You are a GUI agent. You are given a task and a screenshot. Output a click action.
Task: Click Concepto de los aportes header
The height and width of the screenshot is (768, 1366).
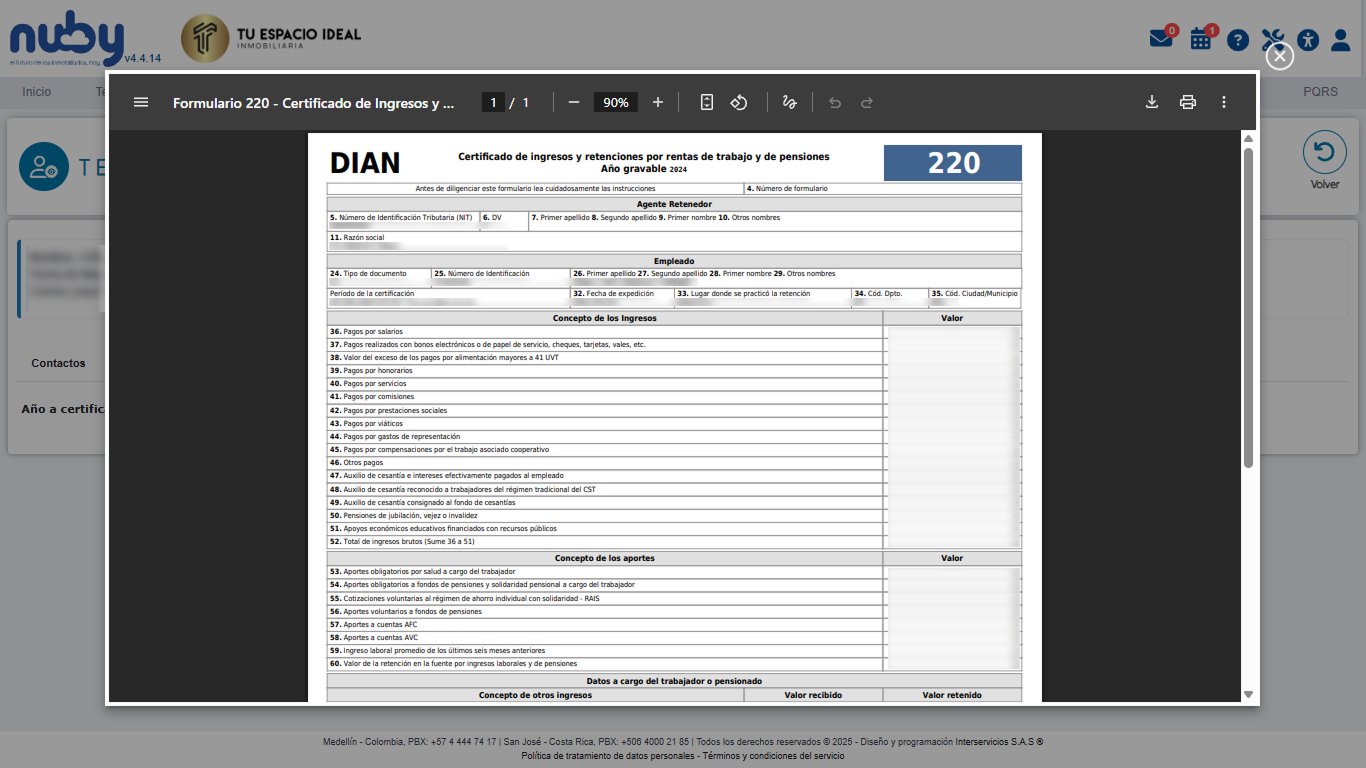605,558
